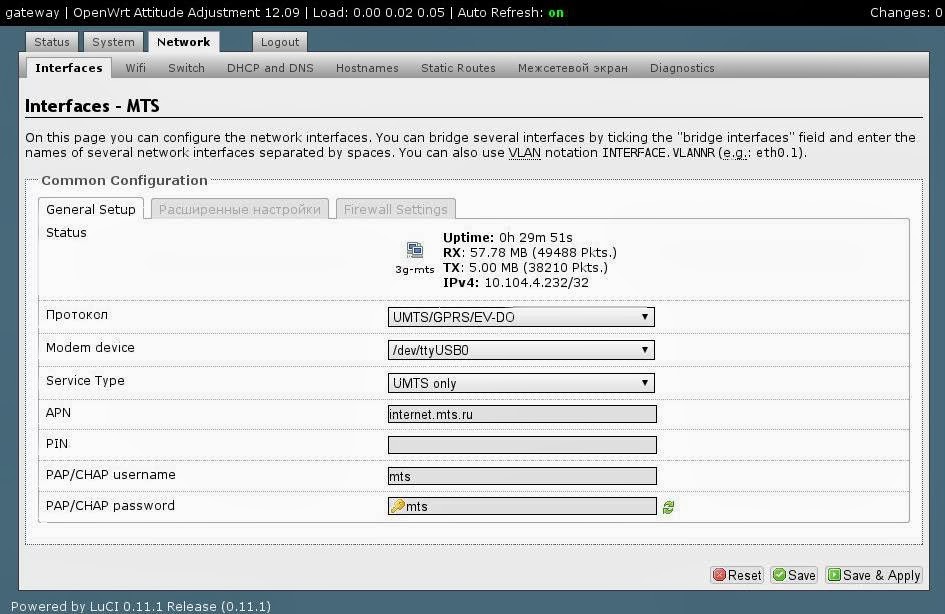
Task: Click the TX 5.00 MB statistic
Action: [x=525, y=268]
